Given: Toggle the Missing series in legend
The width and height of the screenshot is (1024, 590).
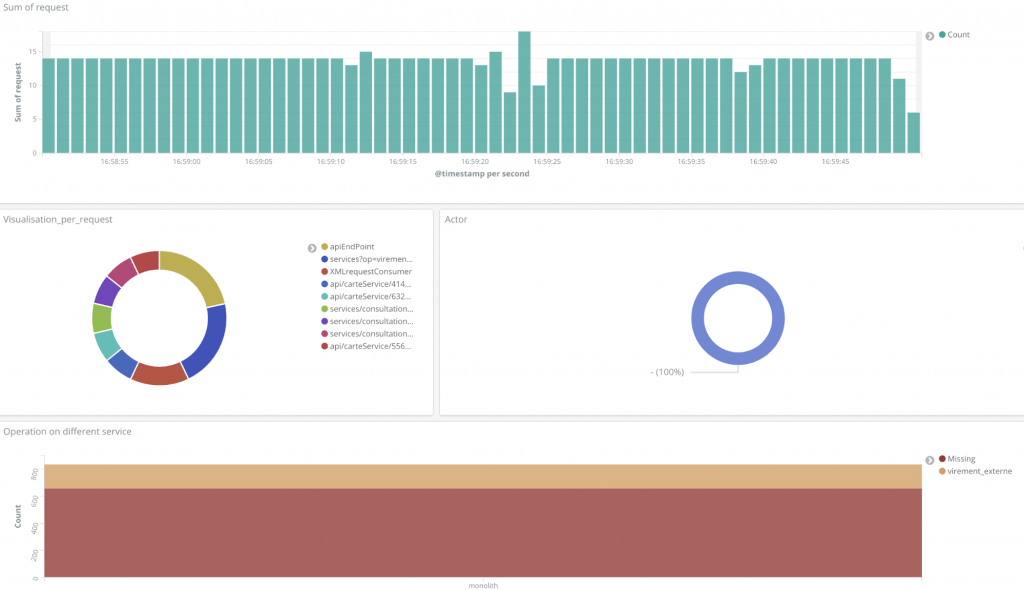Looking at the screenshot, I should (x=960, y=459).
